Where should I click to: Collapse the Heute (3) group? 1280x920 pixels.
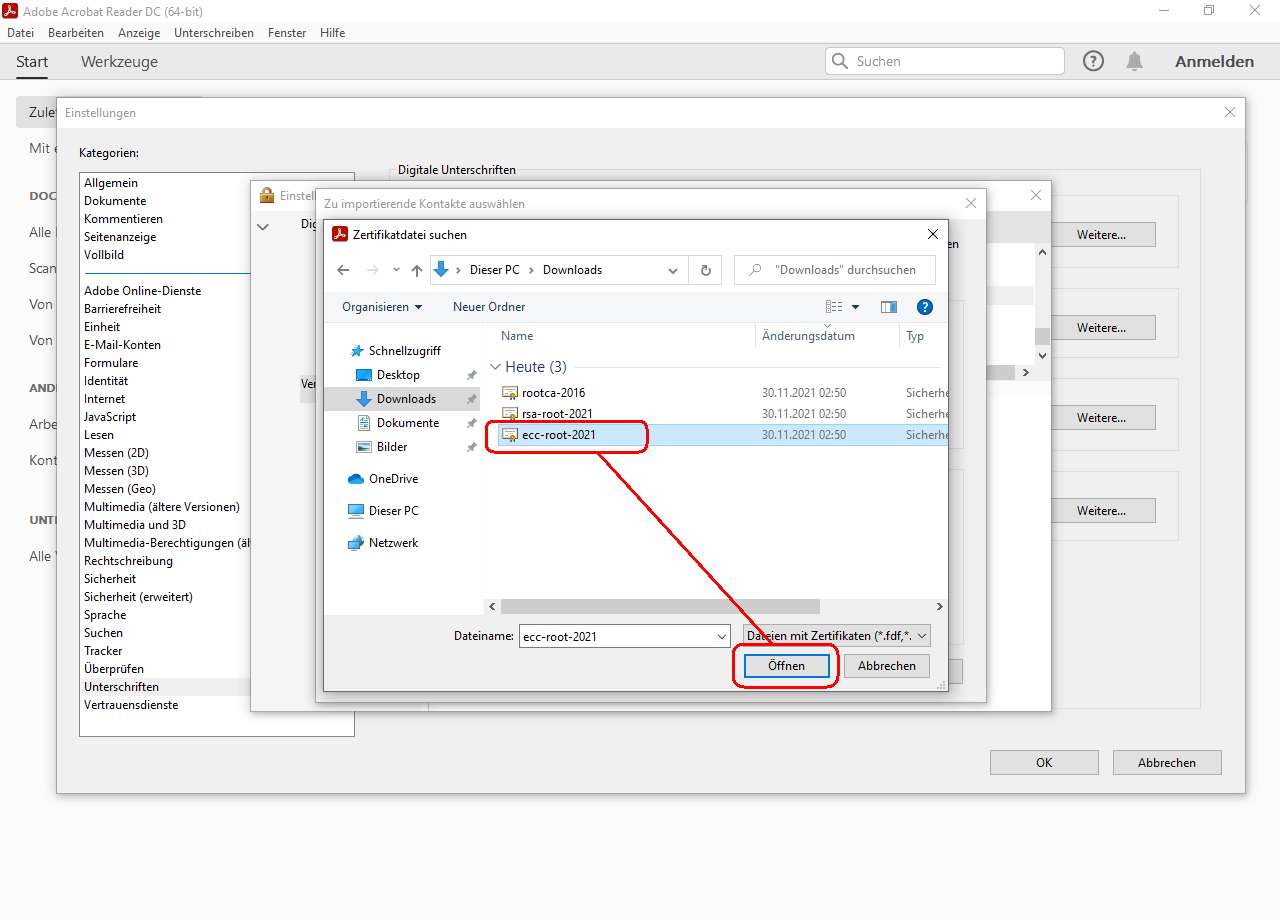(495, 367)
